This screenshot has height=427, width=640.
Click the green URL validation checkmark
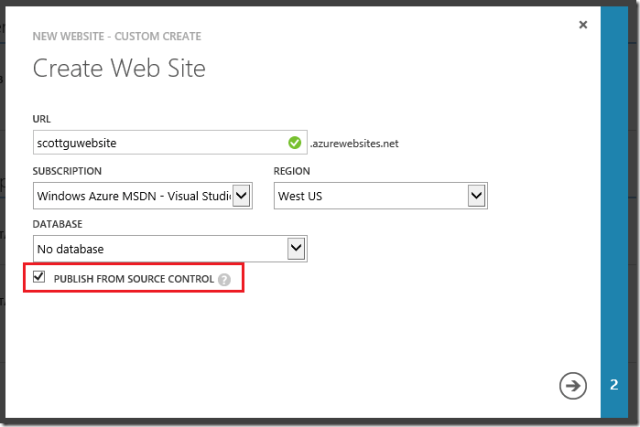[x=294, y=143]
